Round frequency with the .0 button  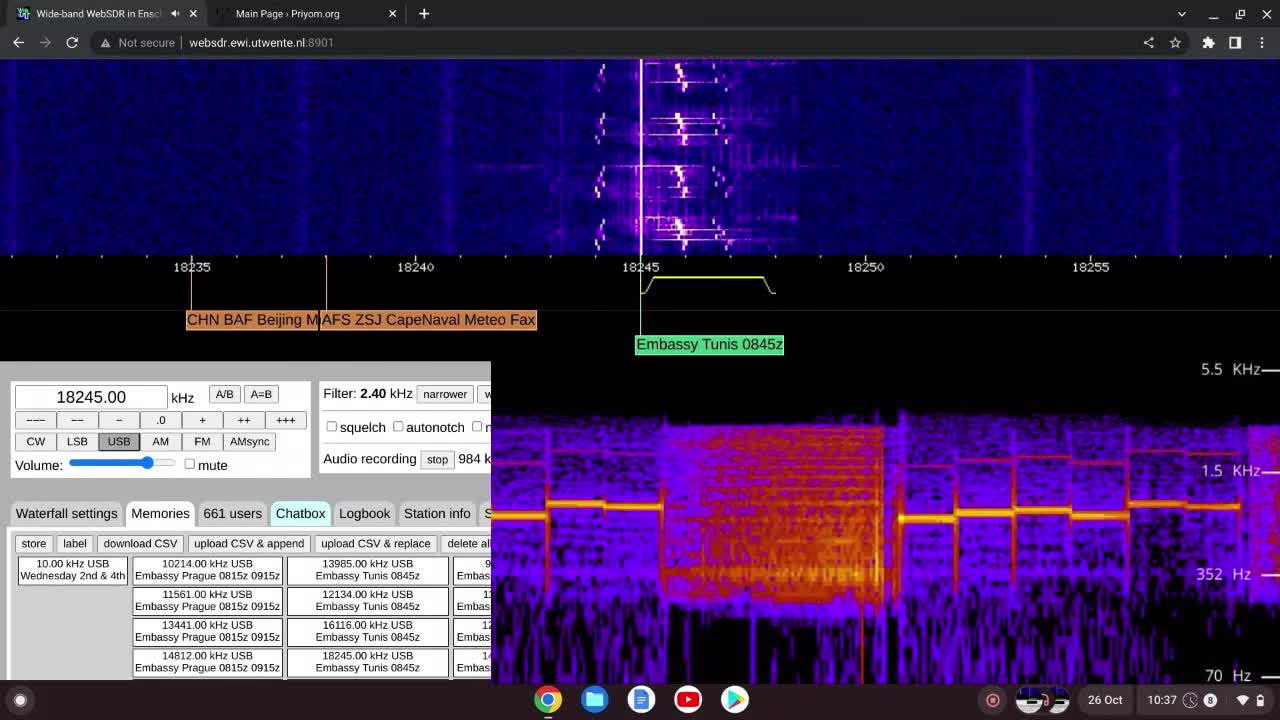click(160, 420)
